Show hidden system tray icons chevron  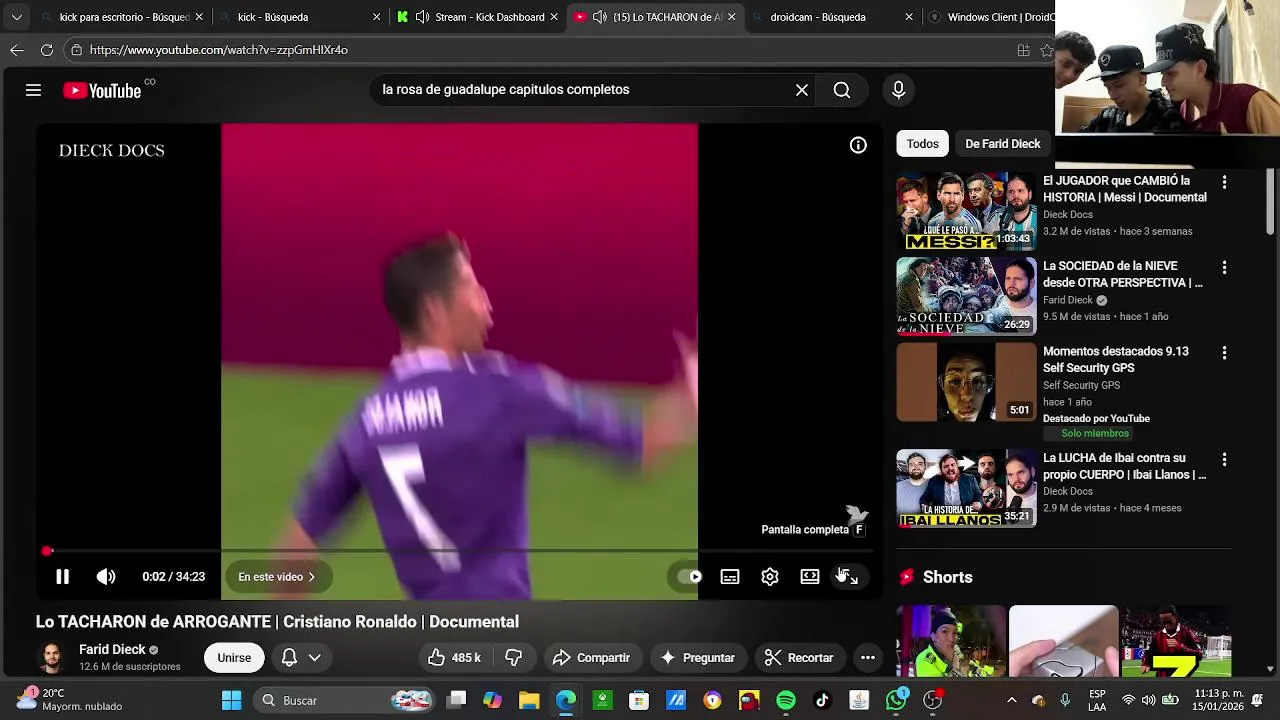(x=1011, y=701)
